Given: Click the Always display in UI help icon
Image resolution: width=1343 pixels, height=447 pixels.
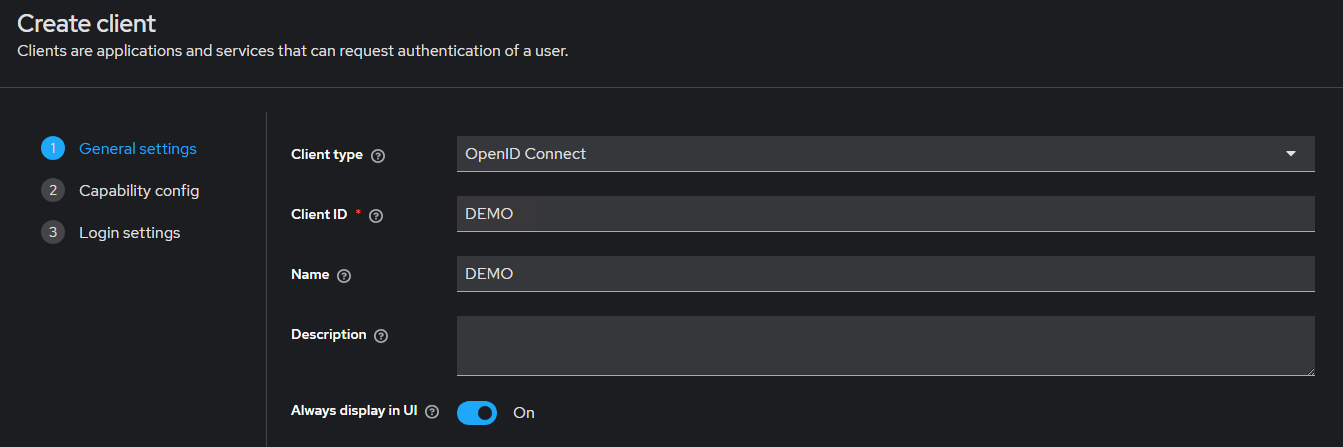Looking at the screenshot, I should click(432, 412).
